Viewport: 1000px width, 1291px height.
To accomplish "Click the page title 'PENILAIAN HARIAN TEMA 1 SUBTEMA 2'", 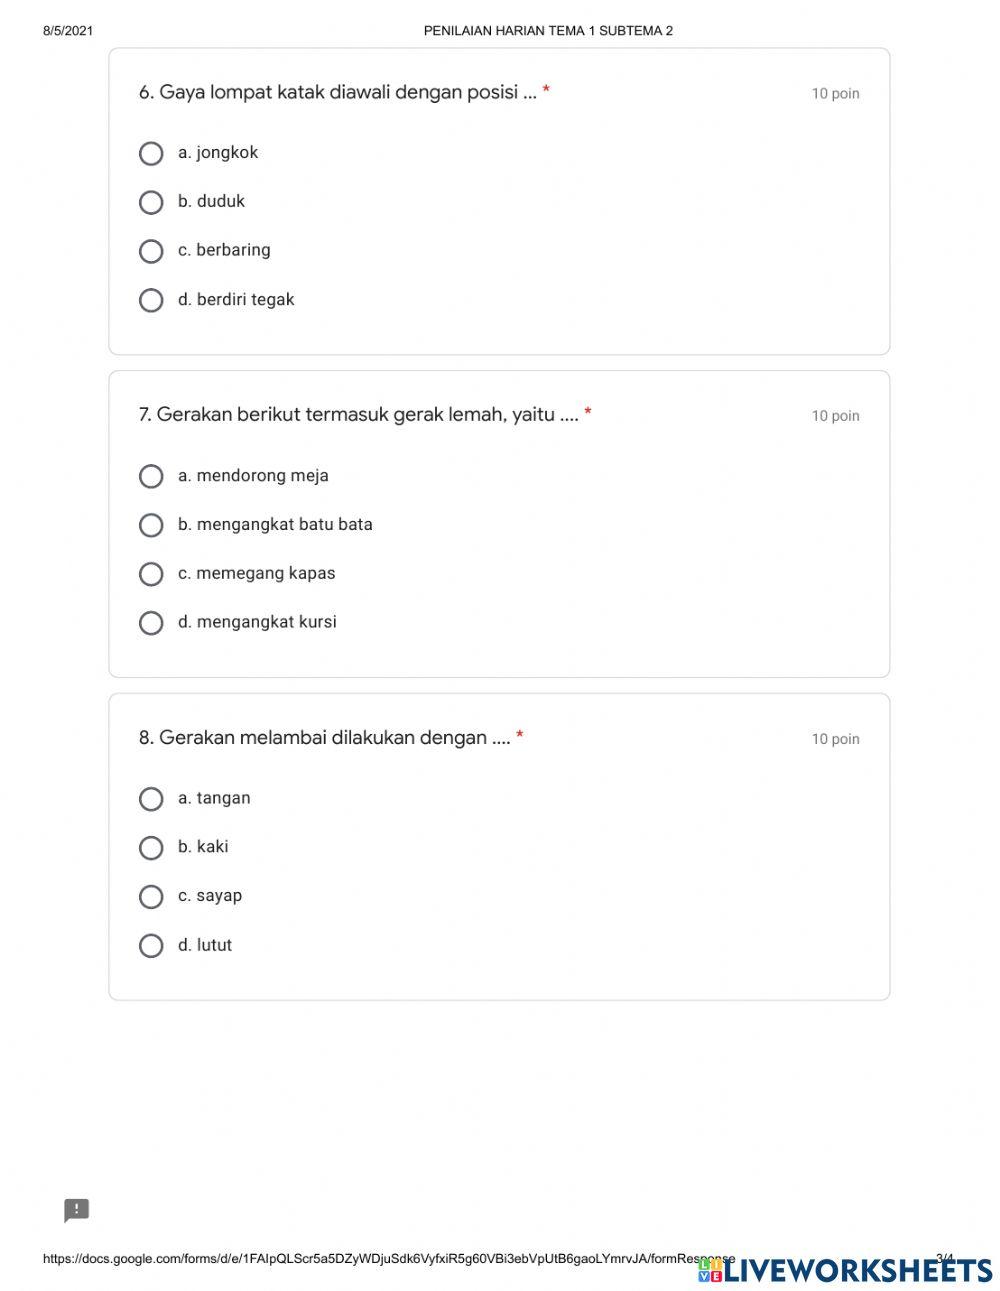I will [x=548, y=31].
